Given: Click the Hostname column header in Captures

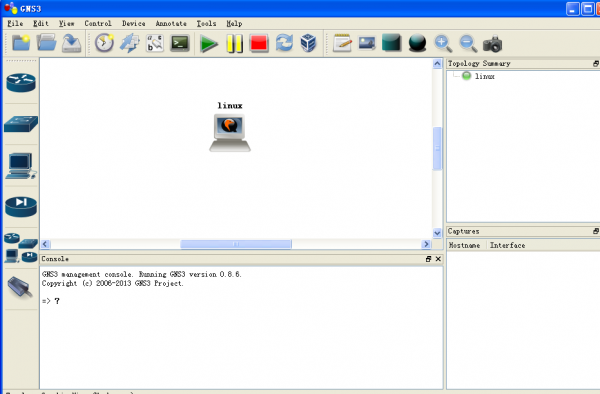Looking at the screenshot, I should pyautogui.click(x=466, y=245).
